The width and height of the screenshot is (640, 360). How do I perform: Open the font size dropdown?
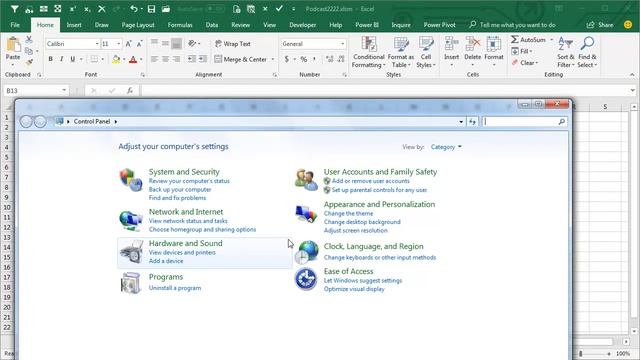point(119,44)
